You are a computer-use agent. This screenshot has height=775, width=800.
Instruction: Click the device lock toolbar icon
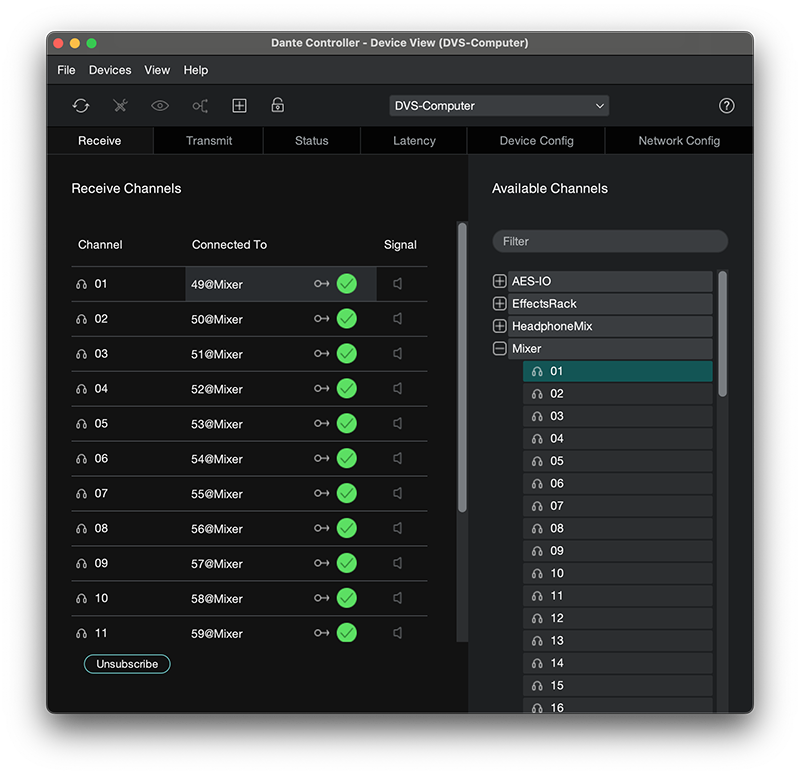point(278,105)
